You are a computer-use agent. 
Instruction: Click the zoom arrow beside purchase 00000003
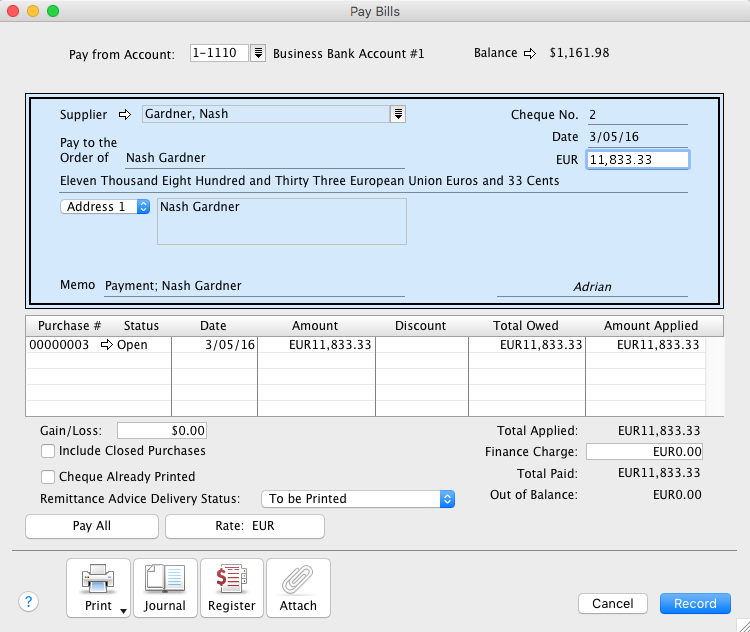click(x=107, y=345)
